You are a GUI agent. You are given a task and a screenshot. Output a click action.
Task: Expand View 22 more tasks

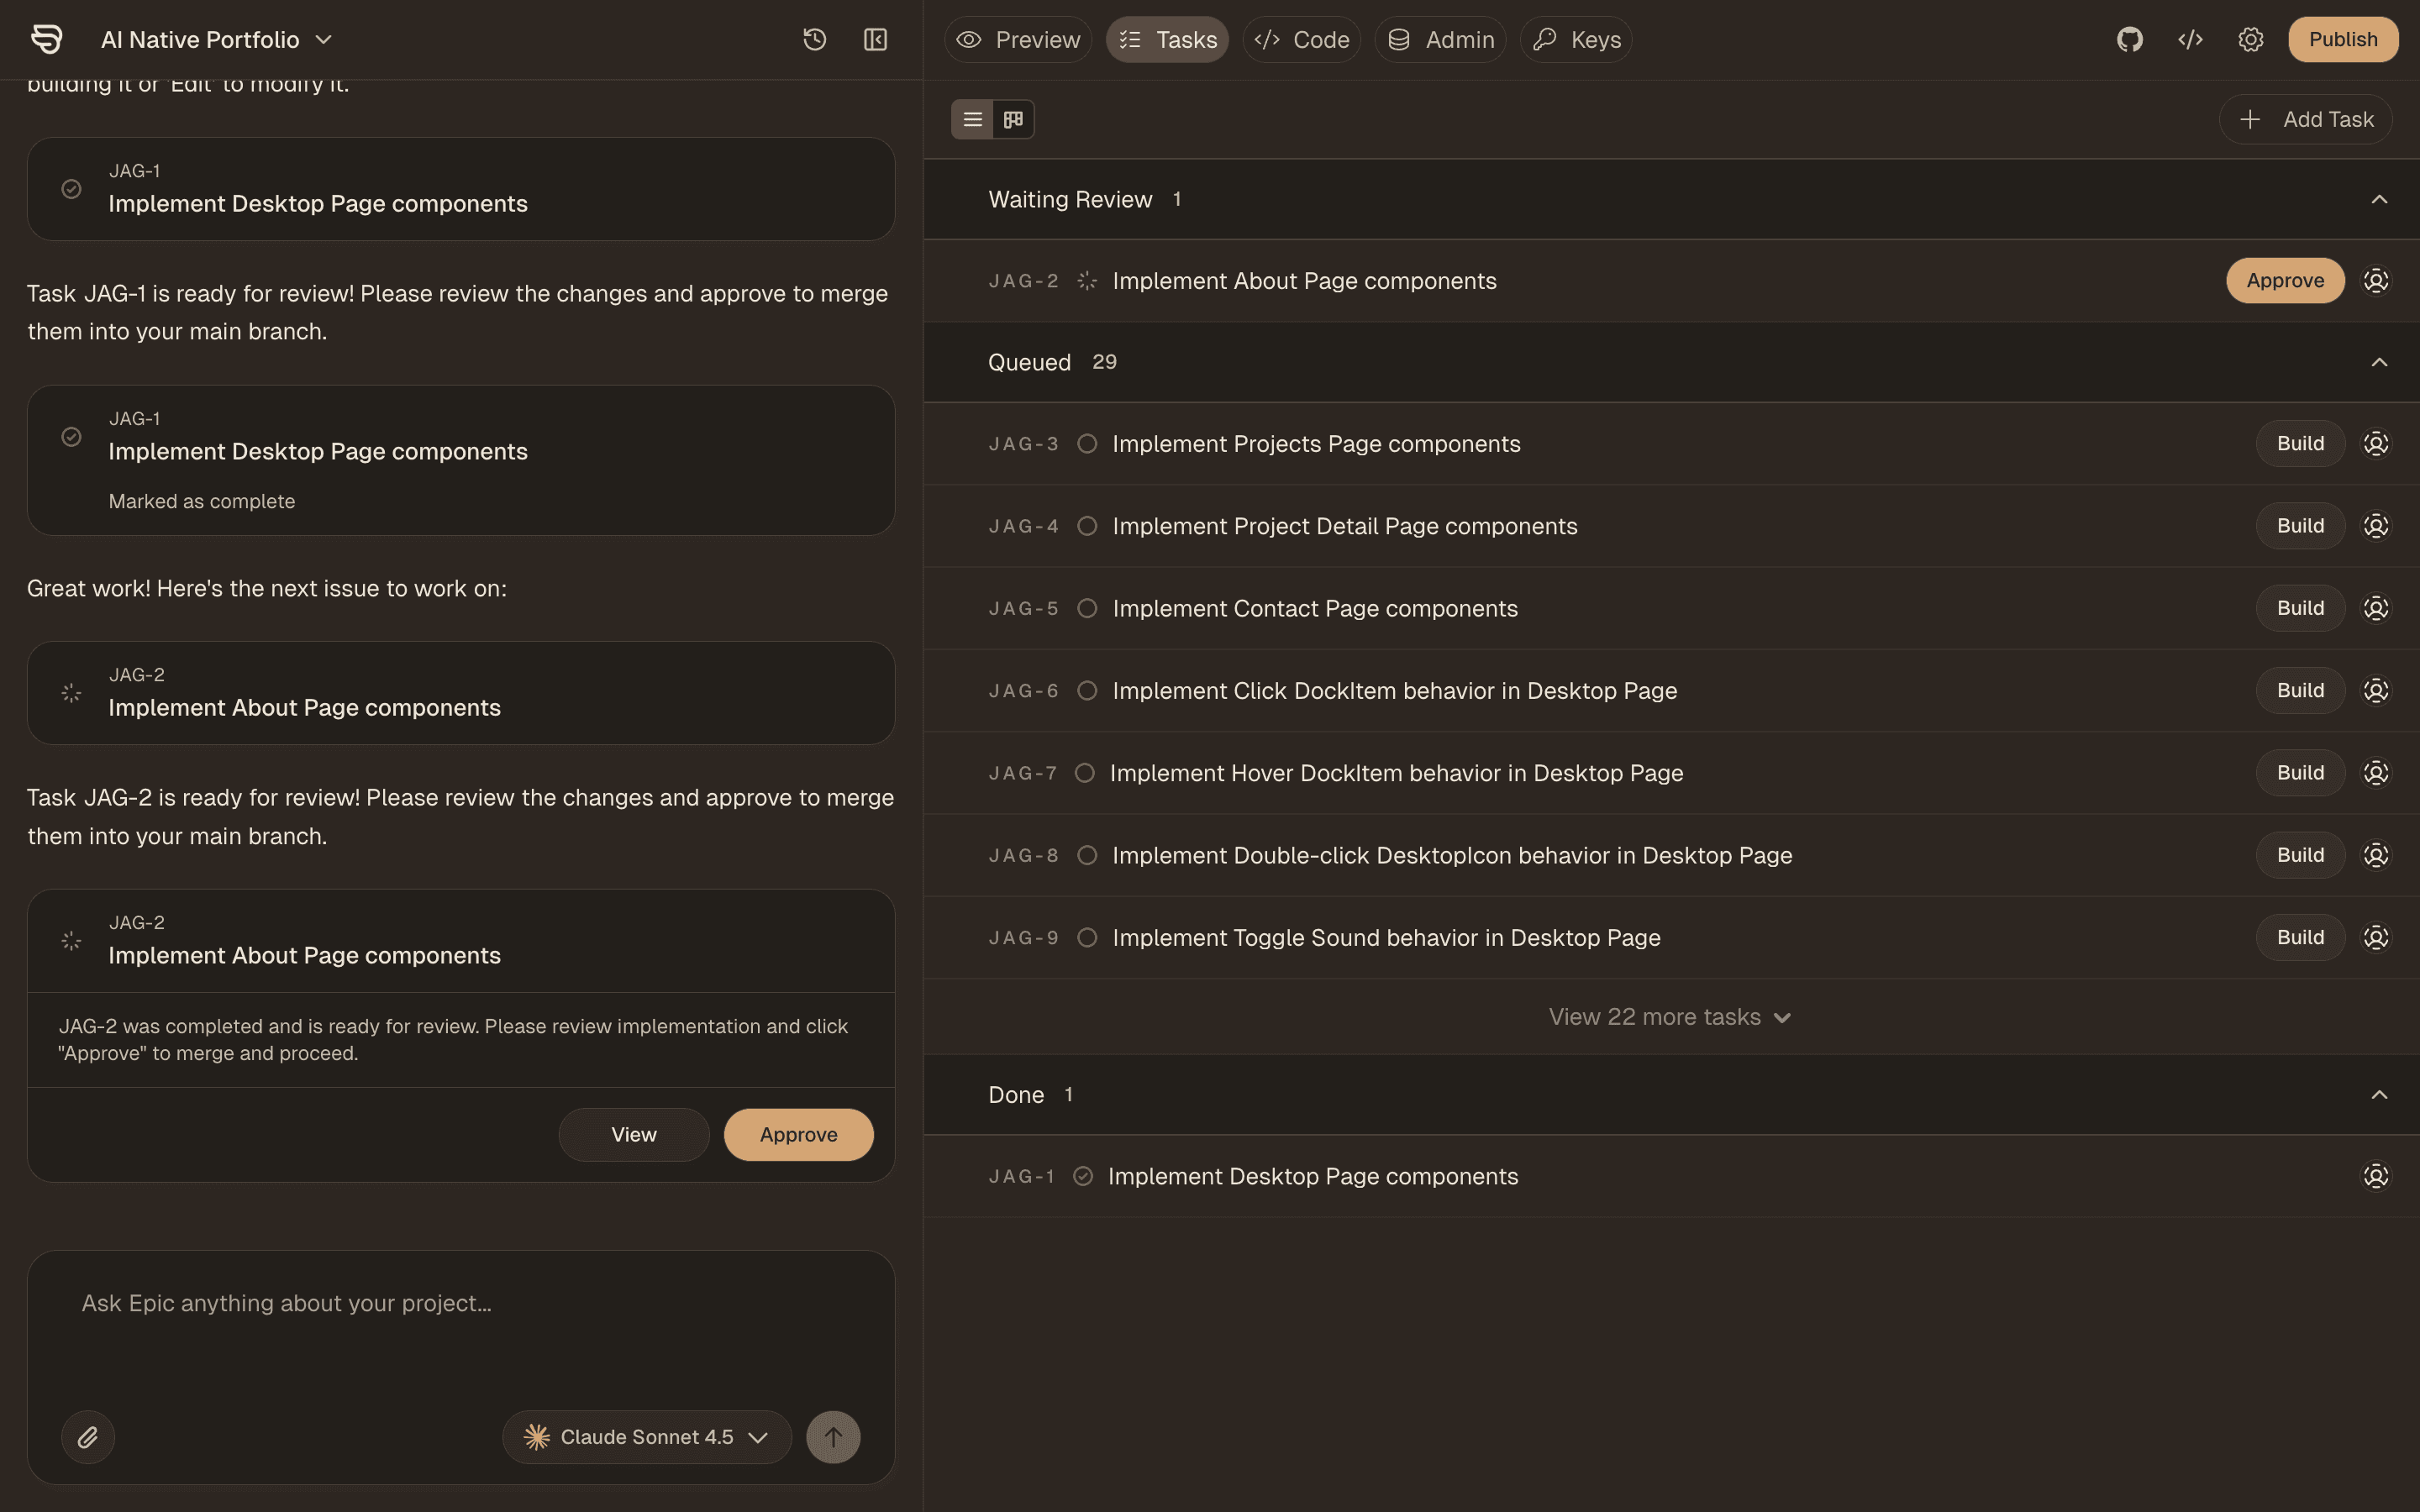point(1668,1016)
